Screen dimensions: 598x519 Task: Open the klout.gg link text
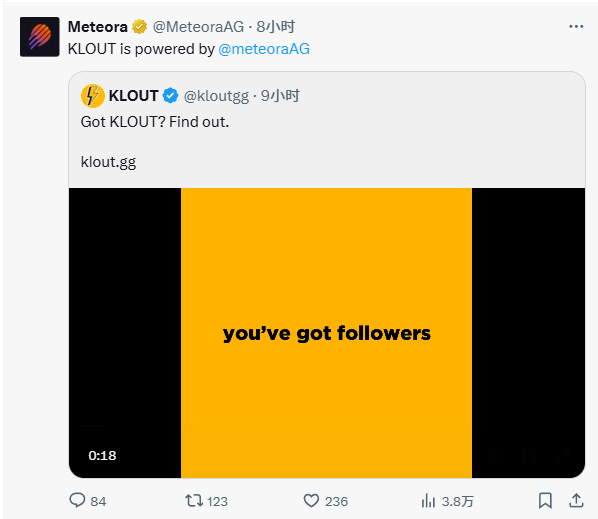point(108,162)
